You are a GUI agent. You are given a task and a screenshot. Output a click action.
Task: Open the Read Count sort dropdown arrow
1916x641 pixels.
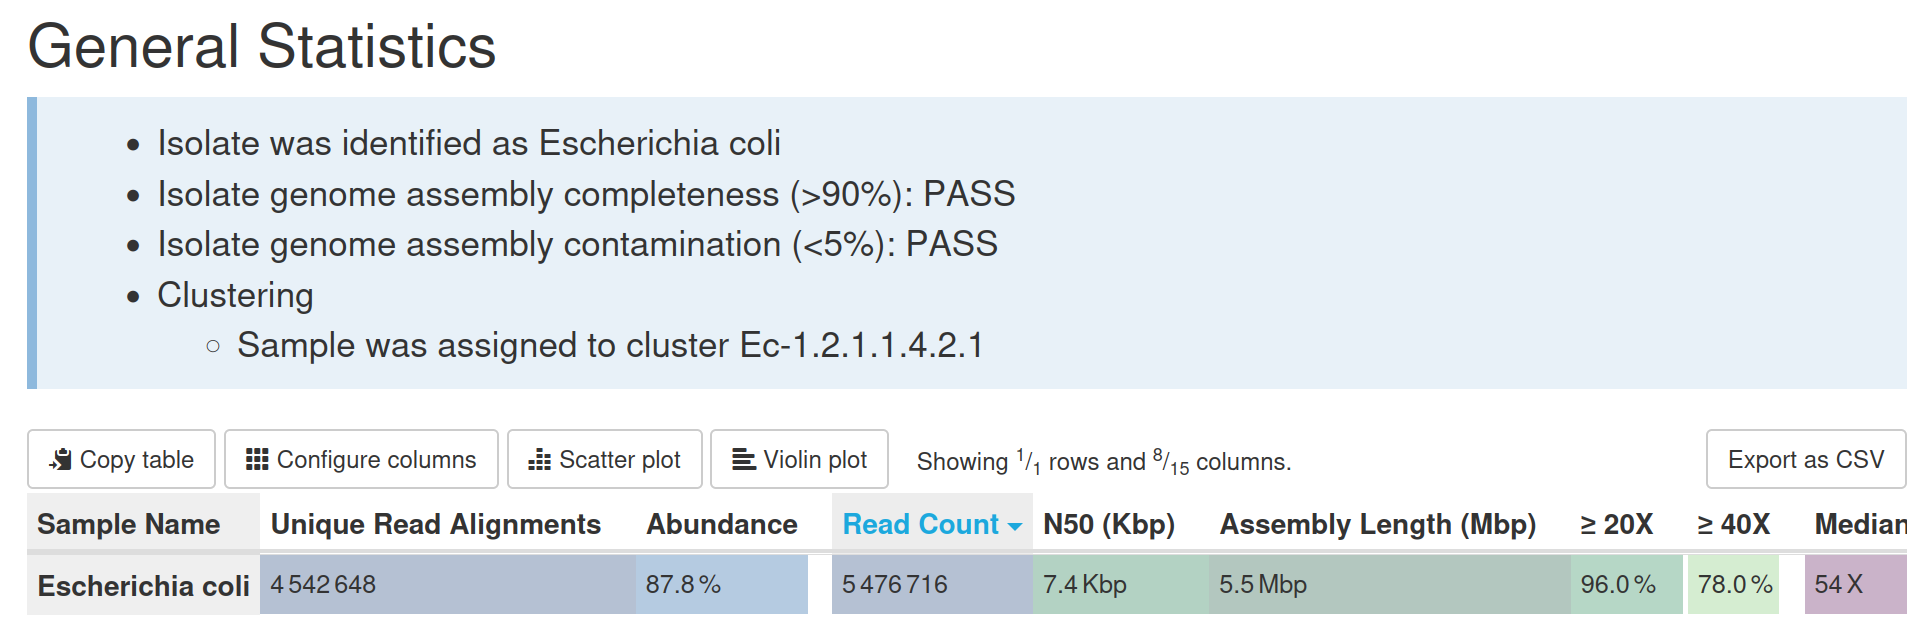coord(1014,524)
